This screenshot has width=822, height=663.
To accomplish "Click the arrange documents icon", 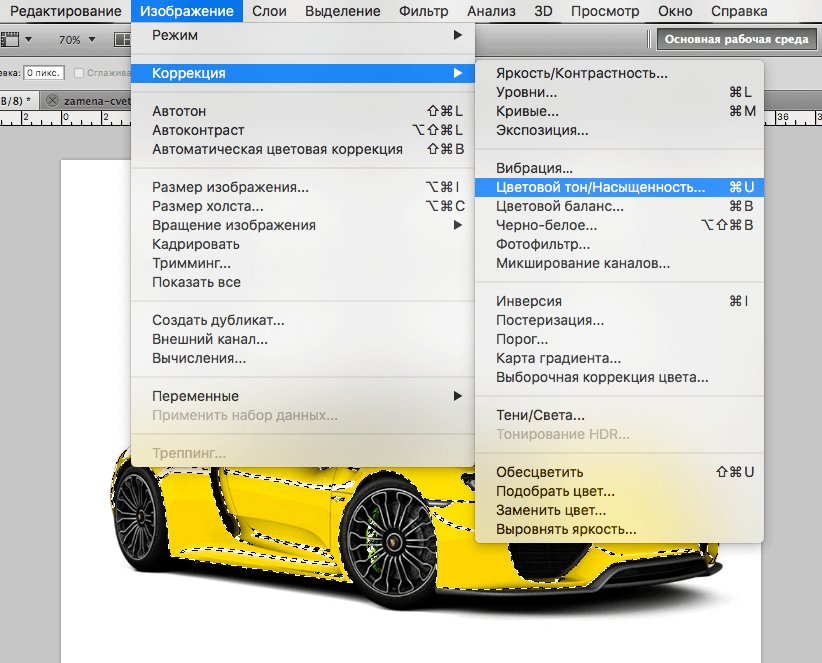I will coord(122,39).
